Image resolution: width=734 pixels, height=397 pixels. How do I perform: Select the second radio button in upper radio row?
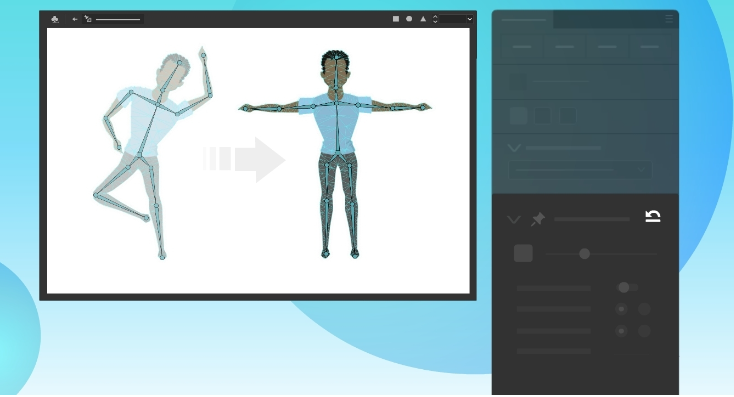pos(644,309)
